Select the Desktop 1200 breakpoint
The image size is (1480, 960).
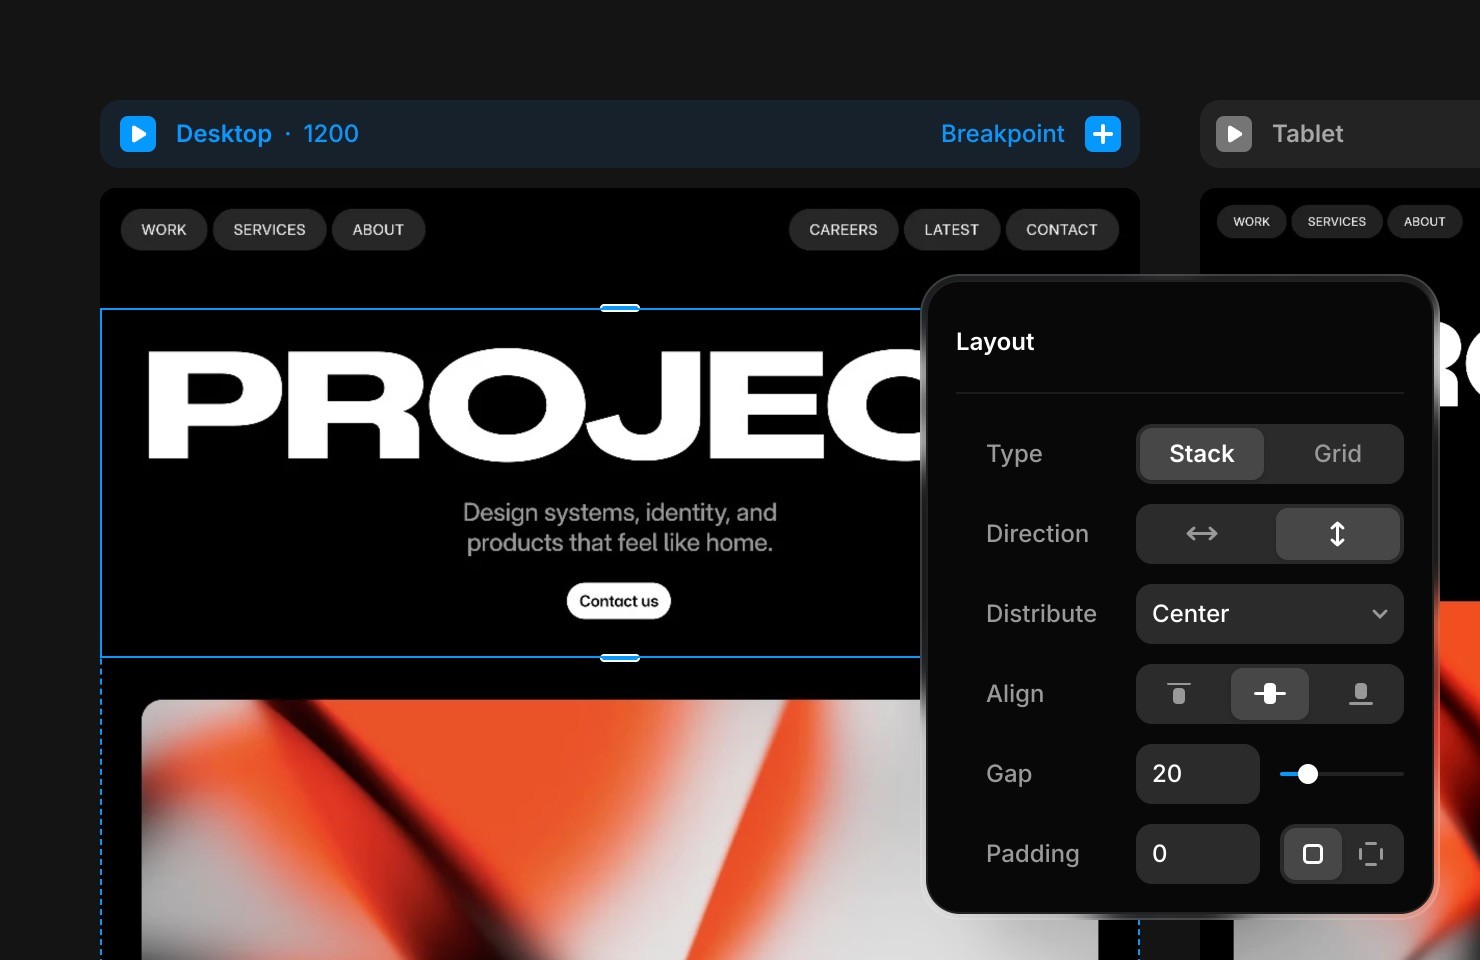(267, 133)
